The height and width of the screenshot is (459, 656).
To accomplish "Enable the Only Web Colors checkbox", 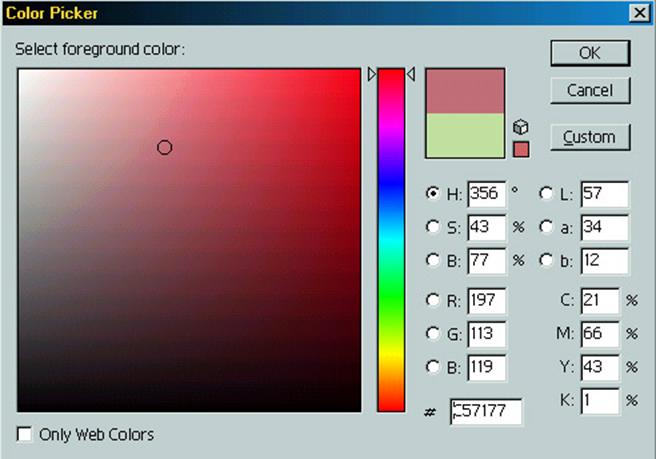I will [24, 434].
